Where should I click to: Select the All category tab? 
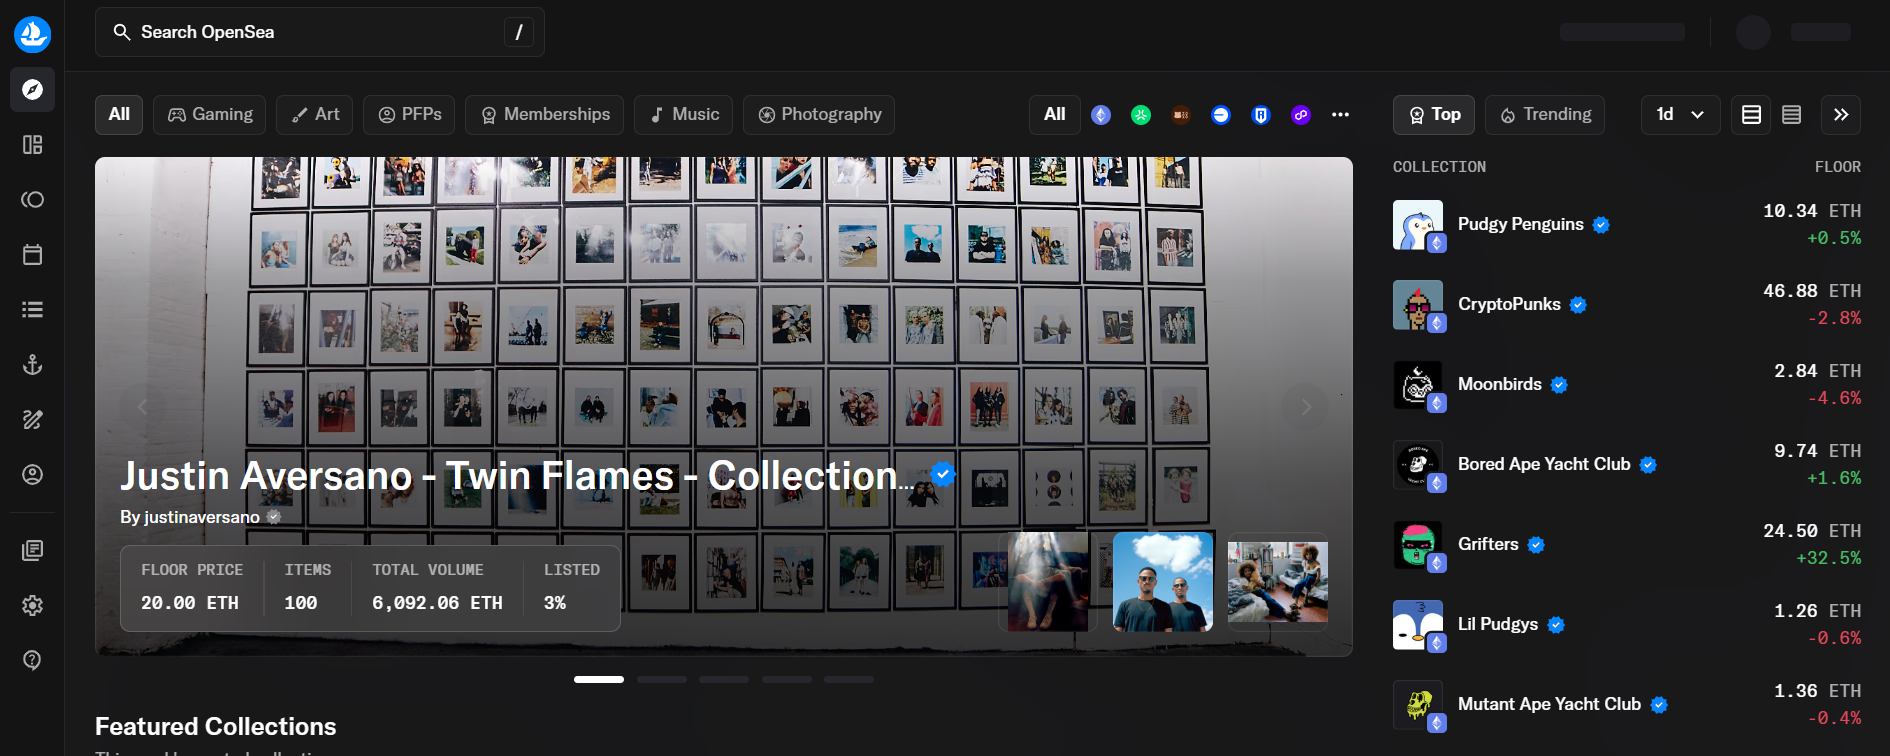coord(119,115)
